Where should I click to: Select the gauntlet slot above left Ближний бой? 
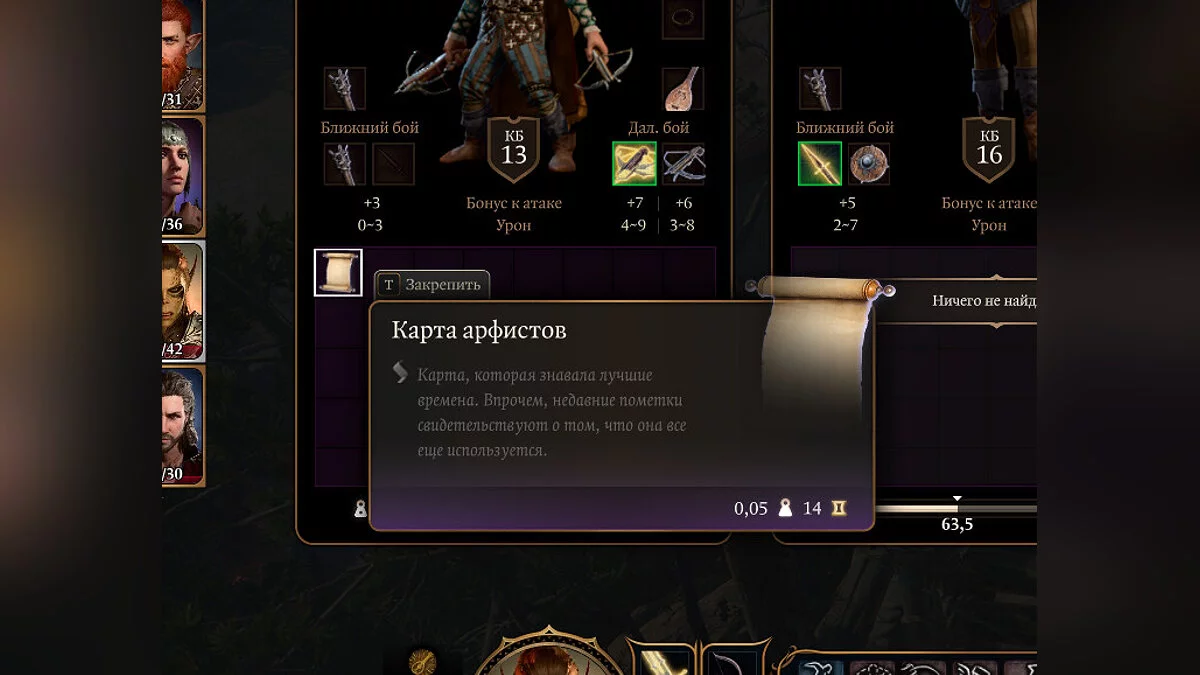(x=344, y=89)
